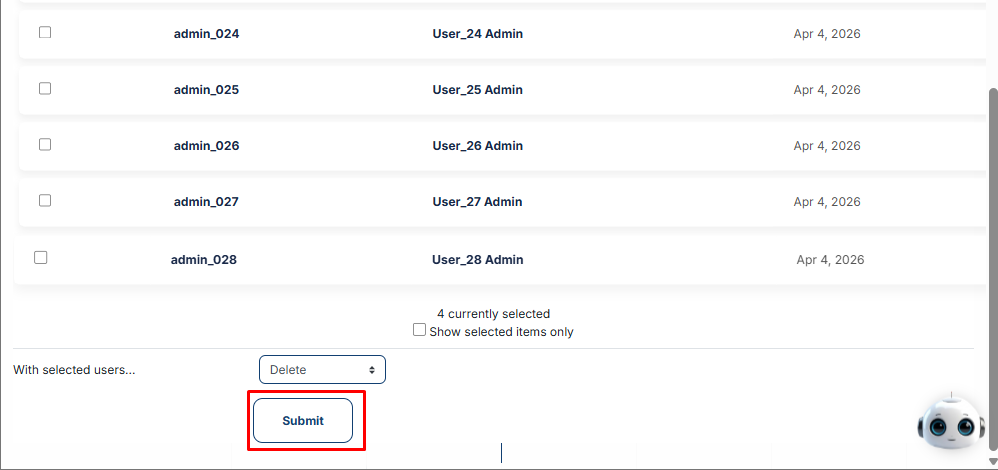Check the admin_026 user checkbox
Viewport: 998px width, 470px height.
[45, 145]
